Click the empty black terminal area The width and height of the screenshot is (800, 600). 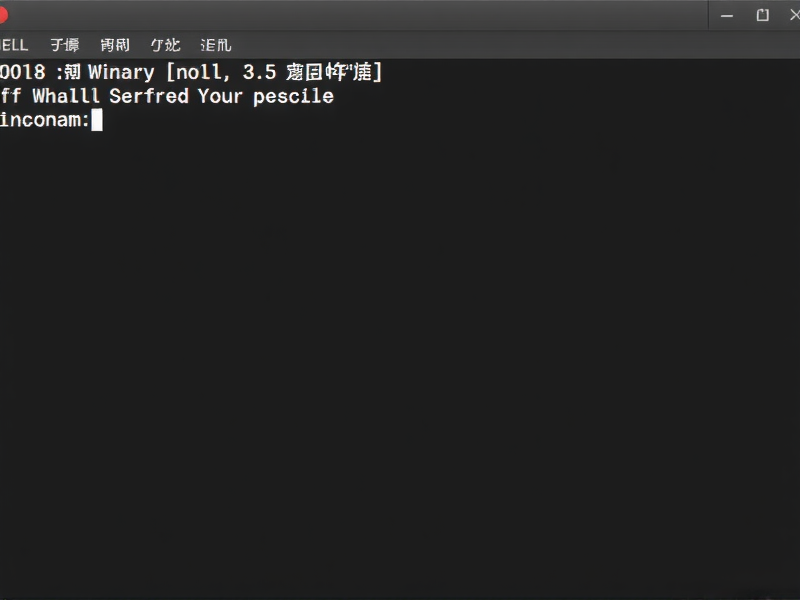400,350
